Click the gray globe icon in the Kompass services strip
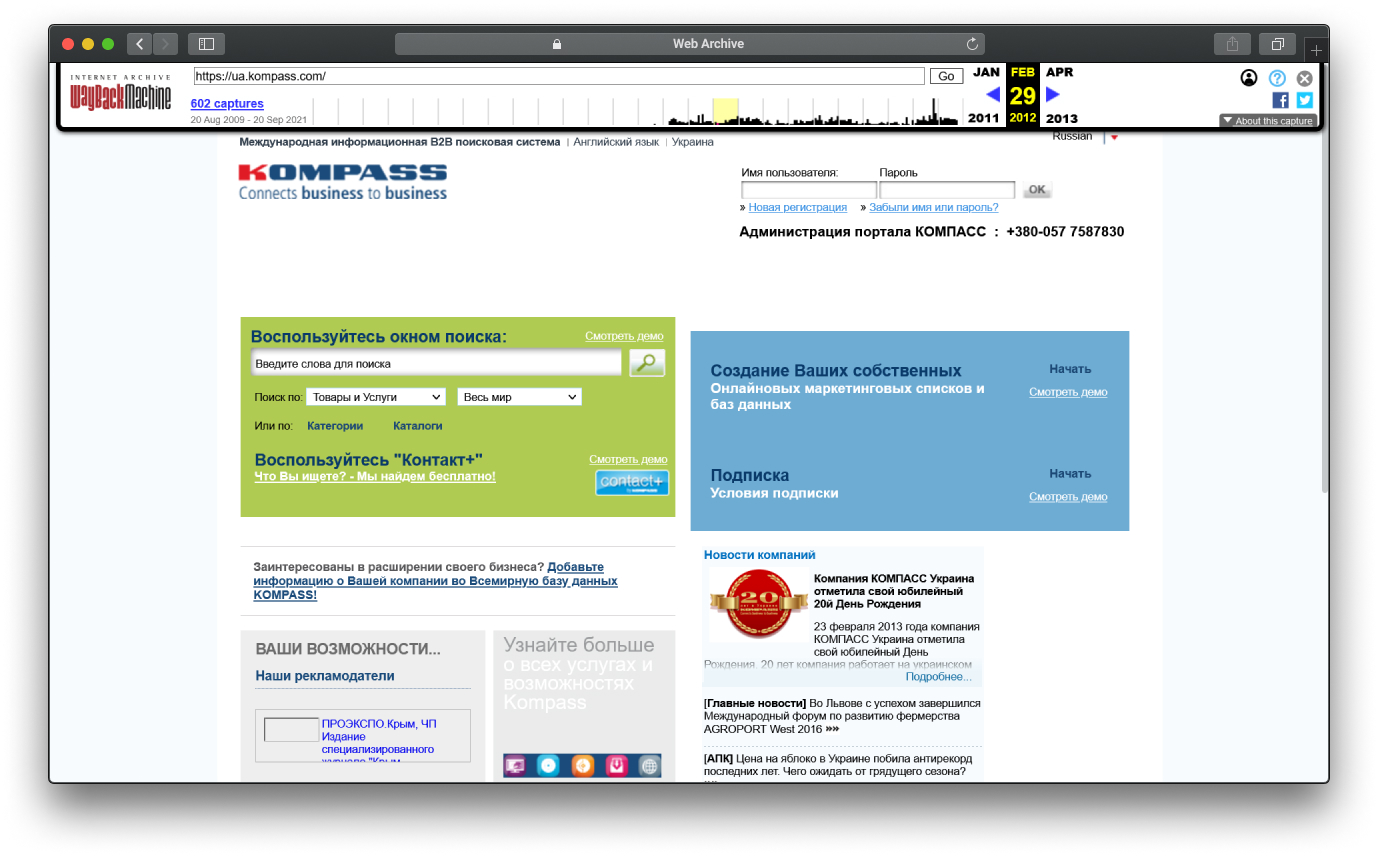 tap(652, 765)
